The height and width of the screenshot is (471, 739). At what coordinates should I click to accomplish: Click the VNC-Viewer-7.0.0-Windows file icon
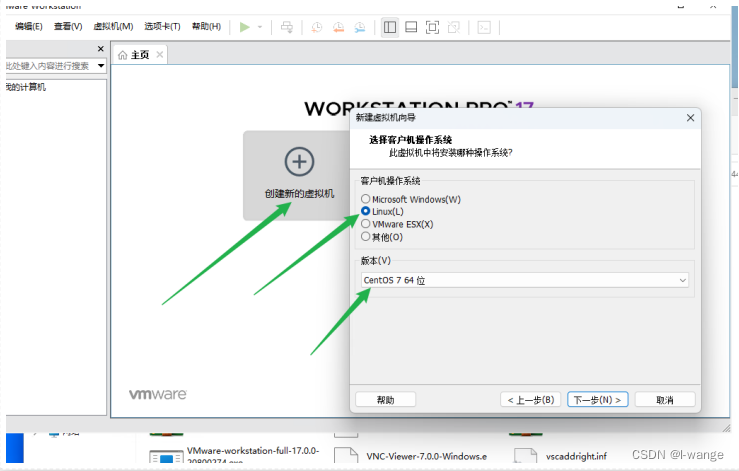346,455
